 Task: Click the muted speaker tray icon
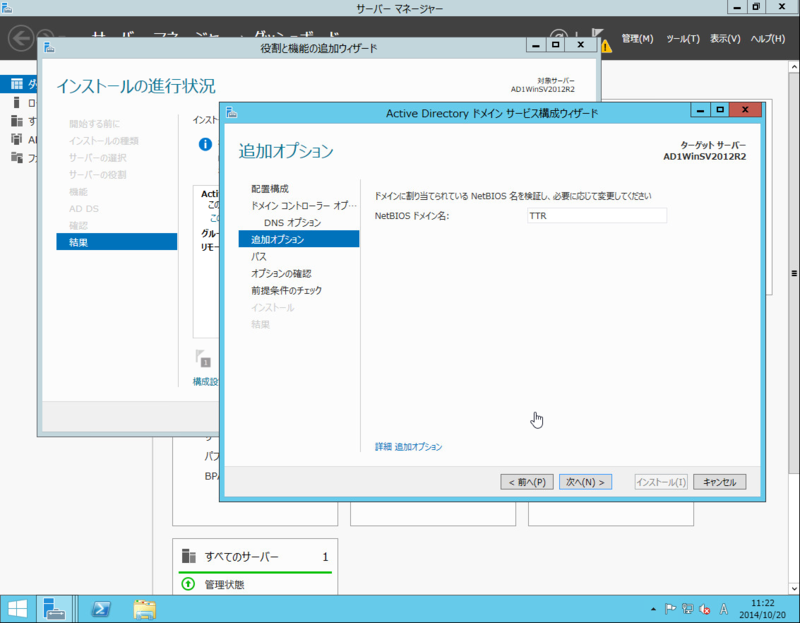point(705,609)
